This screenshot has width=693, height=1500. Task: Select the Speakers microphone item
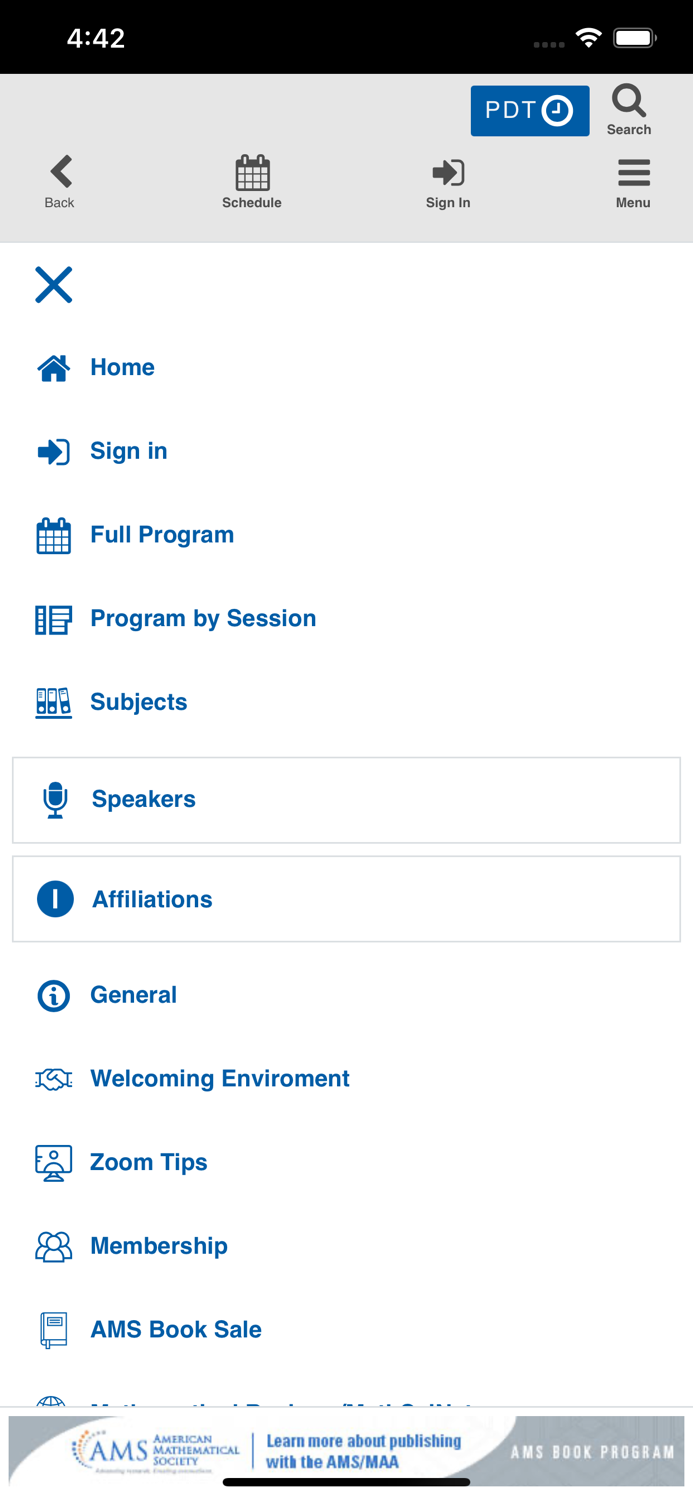click(56, 800)
